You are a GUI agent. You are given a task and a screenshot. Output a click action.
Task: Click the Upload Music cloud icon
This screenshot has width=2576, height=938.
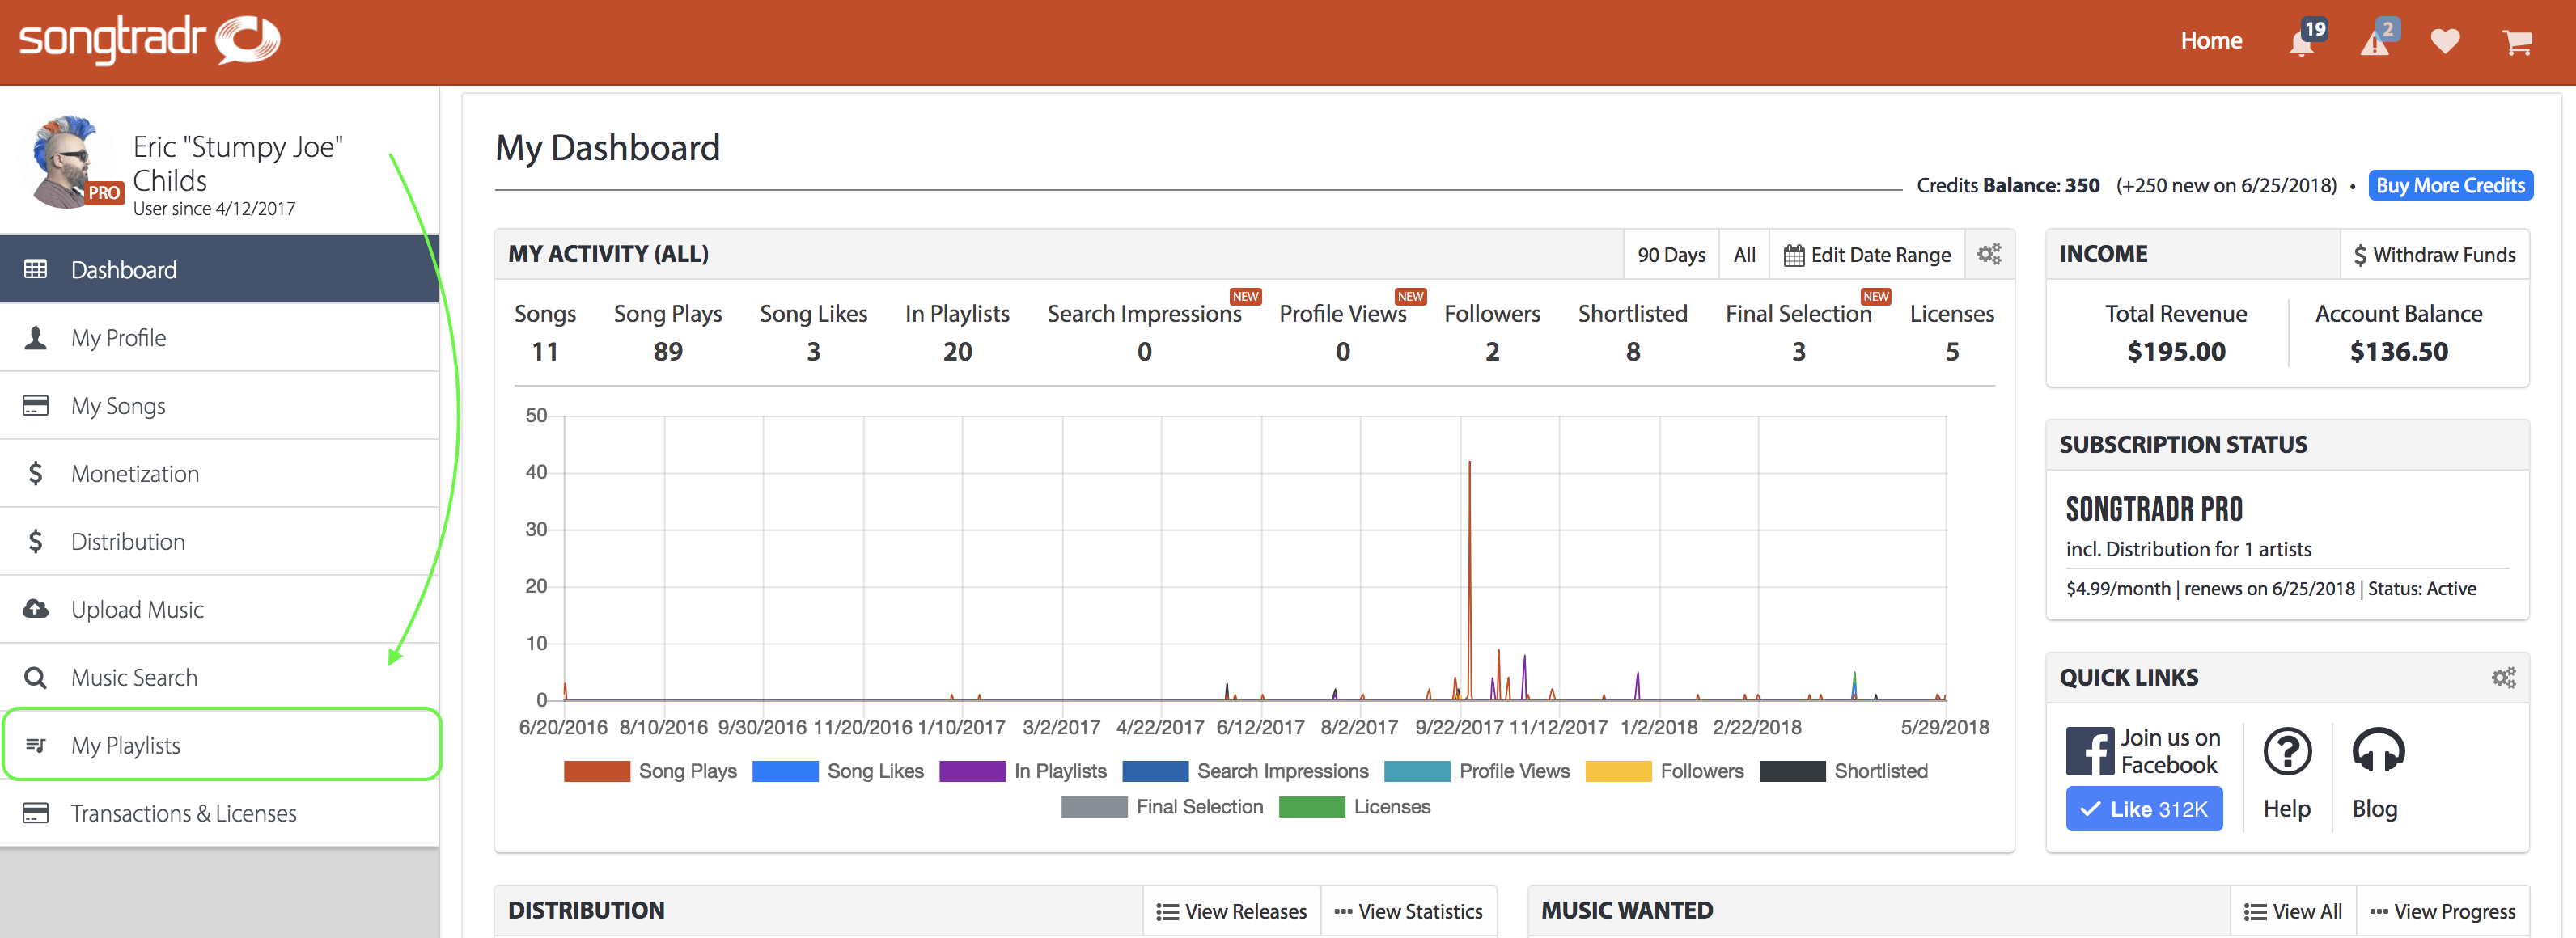[x=36, y=608]
